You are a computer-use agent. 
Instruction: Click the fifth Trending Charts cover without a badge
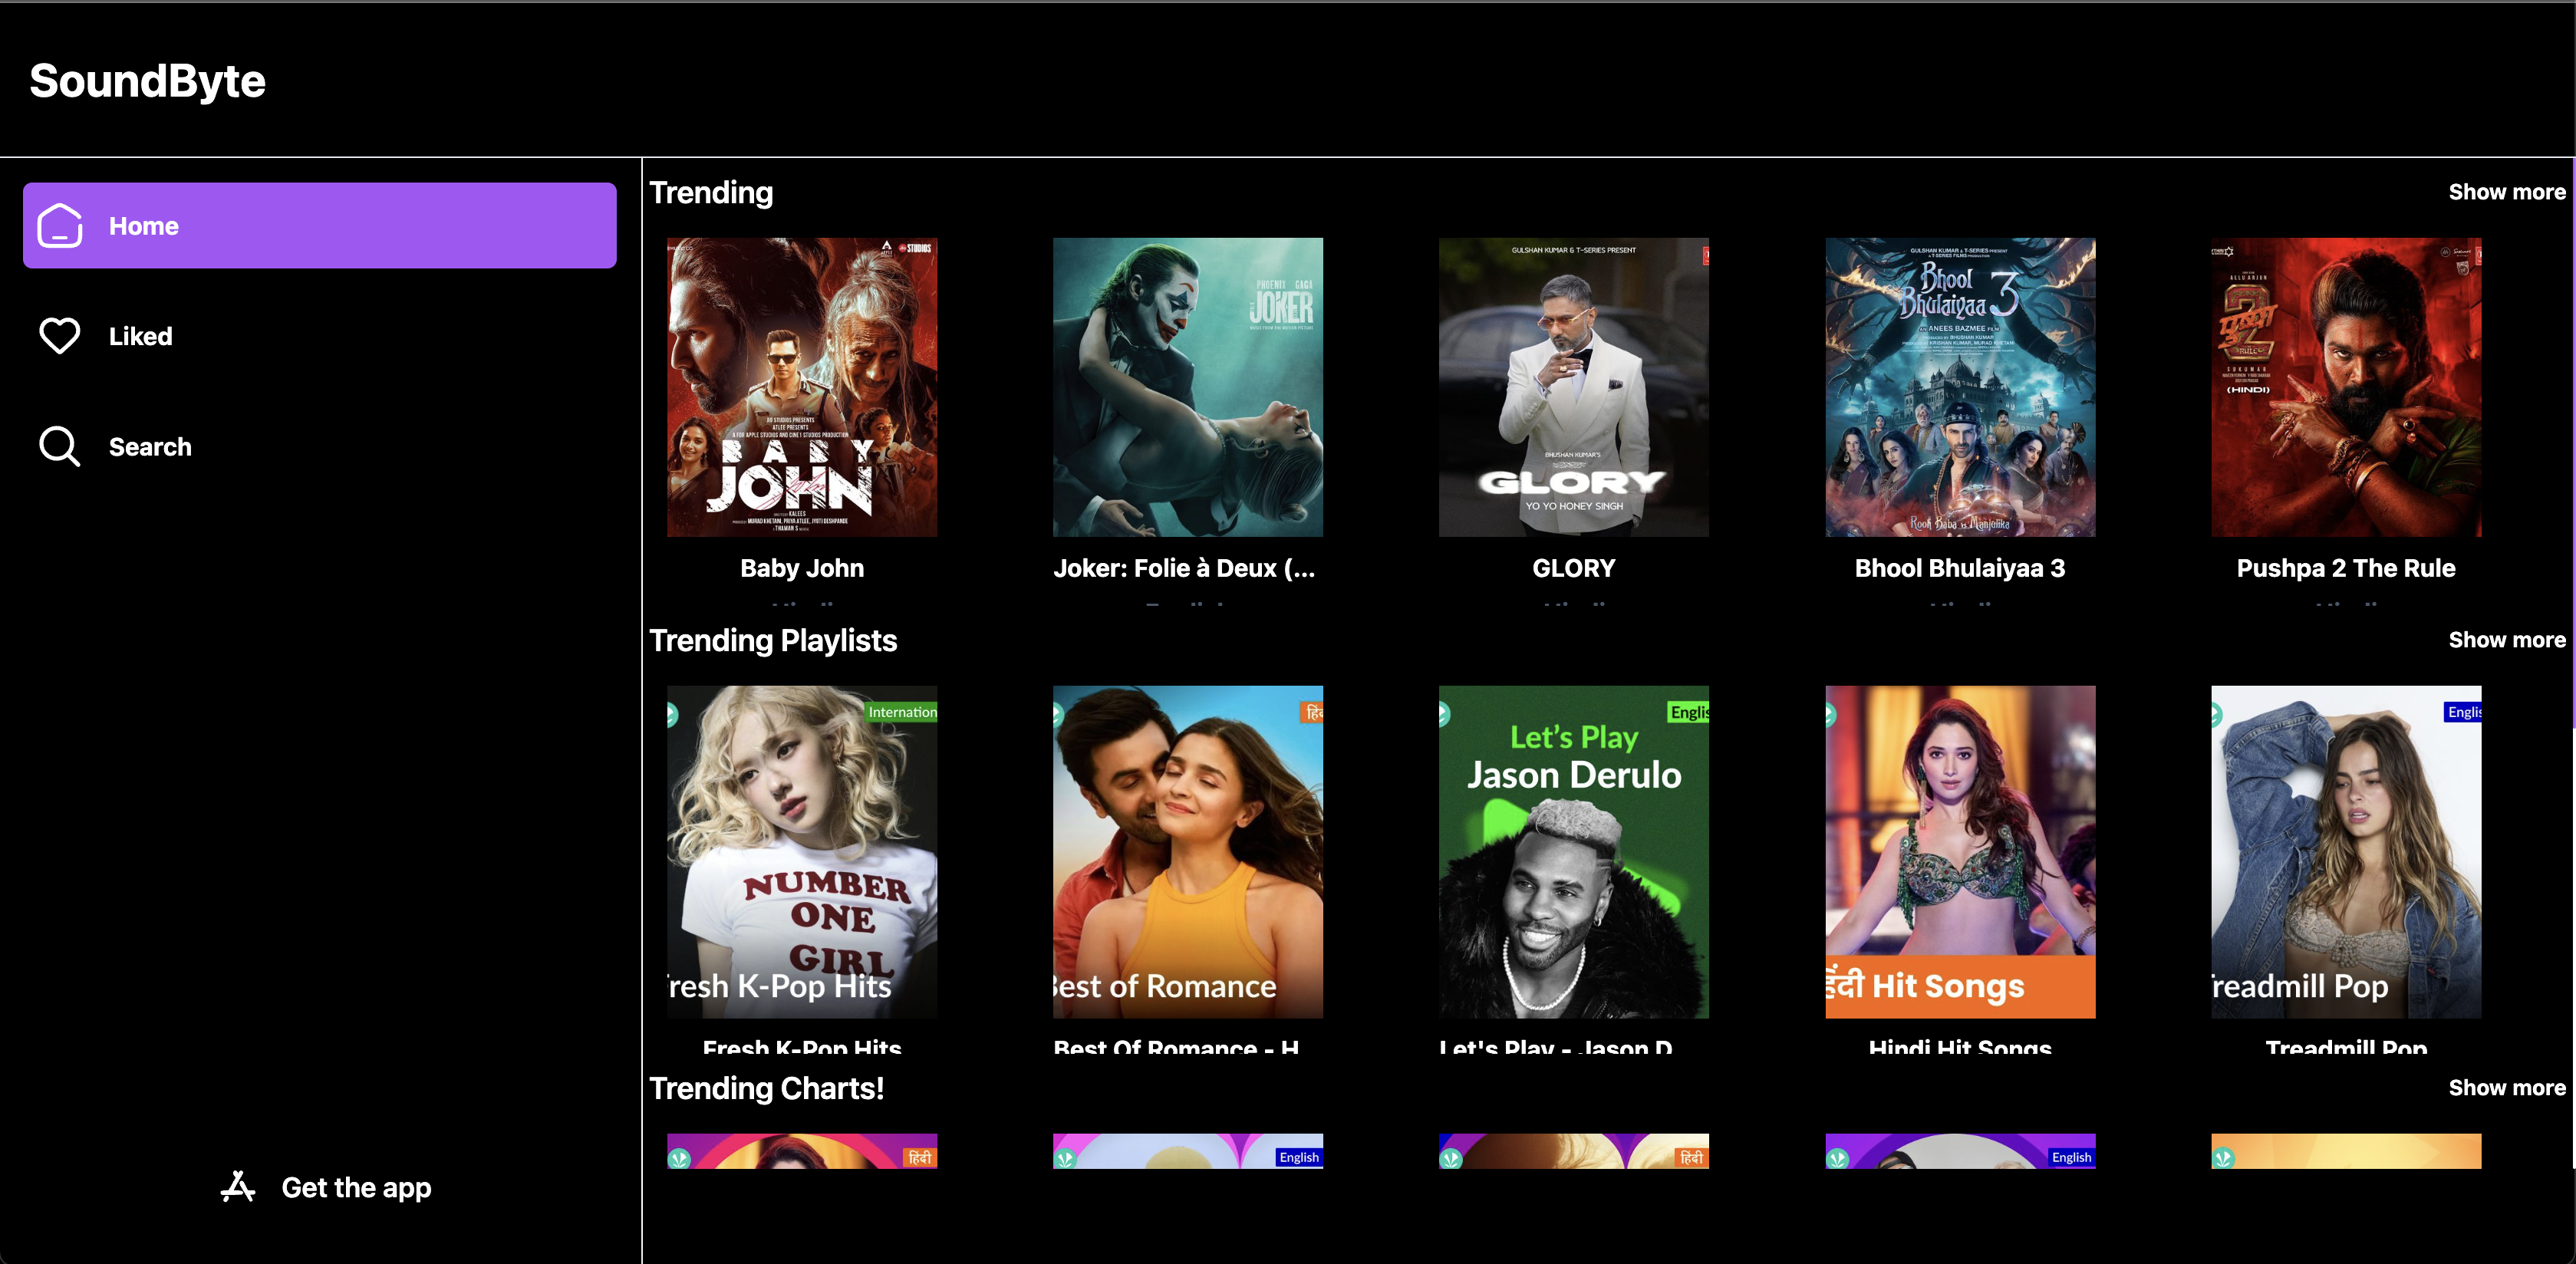(2346, 1151)
